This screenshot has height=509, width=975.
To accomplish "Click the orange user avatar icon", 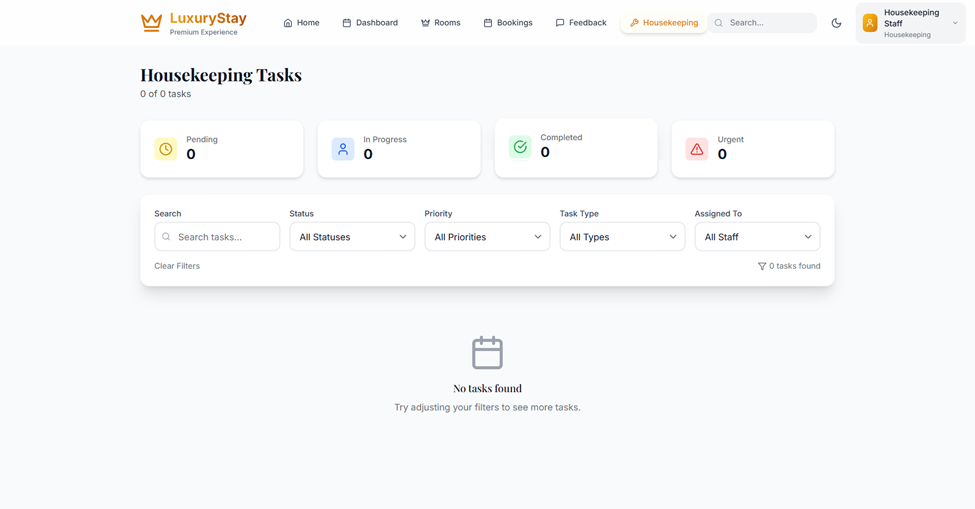I will point(870,23).
